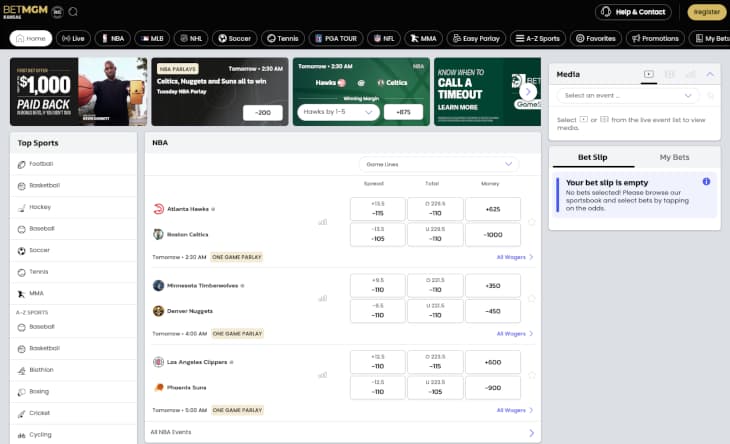Go to the Home tab
The image size is (730, 444).
31,38
